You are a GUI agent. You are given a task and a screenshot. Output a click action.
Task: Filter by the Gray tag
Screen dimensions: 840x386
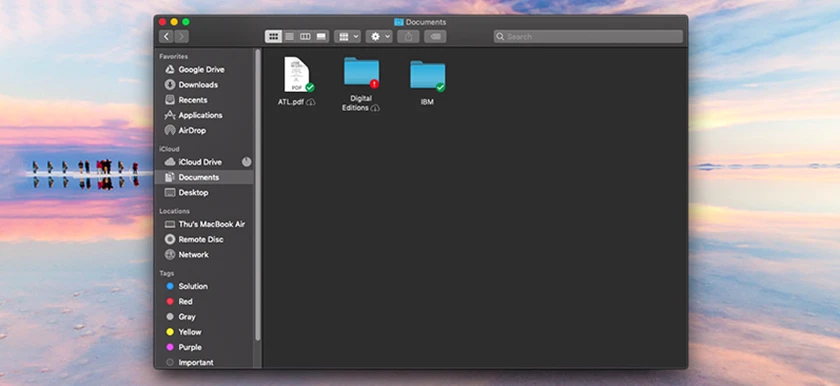(204, 317)
